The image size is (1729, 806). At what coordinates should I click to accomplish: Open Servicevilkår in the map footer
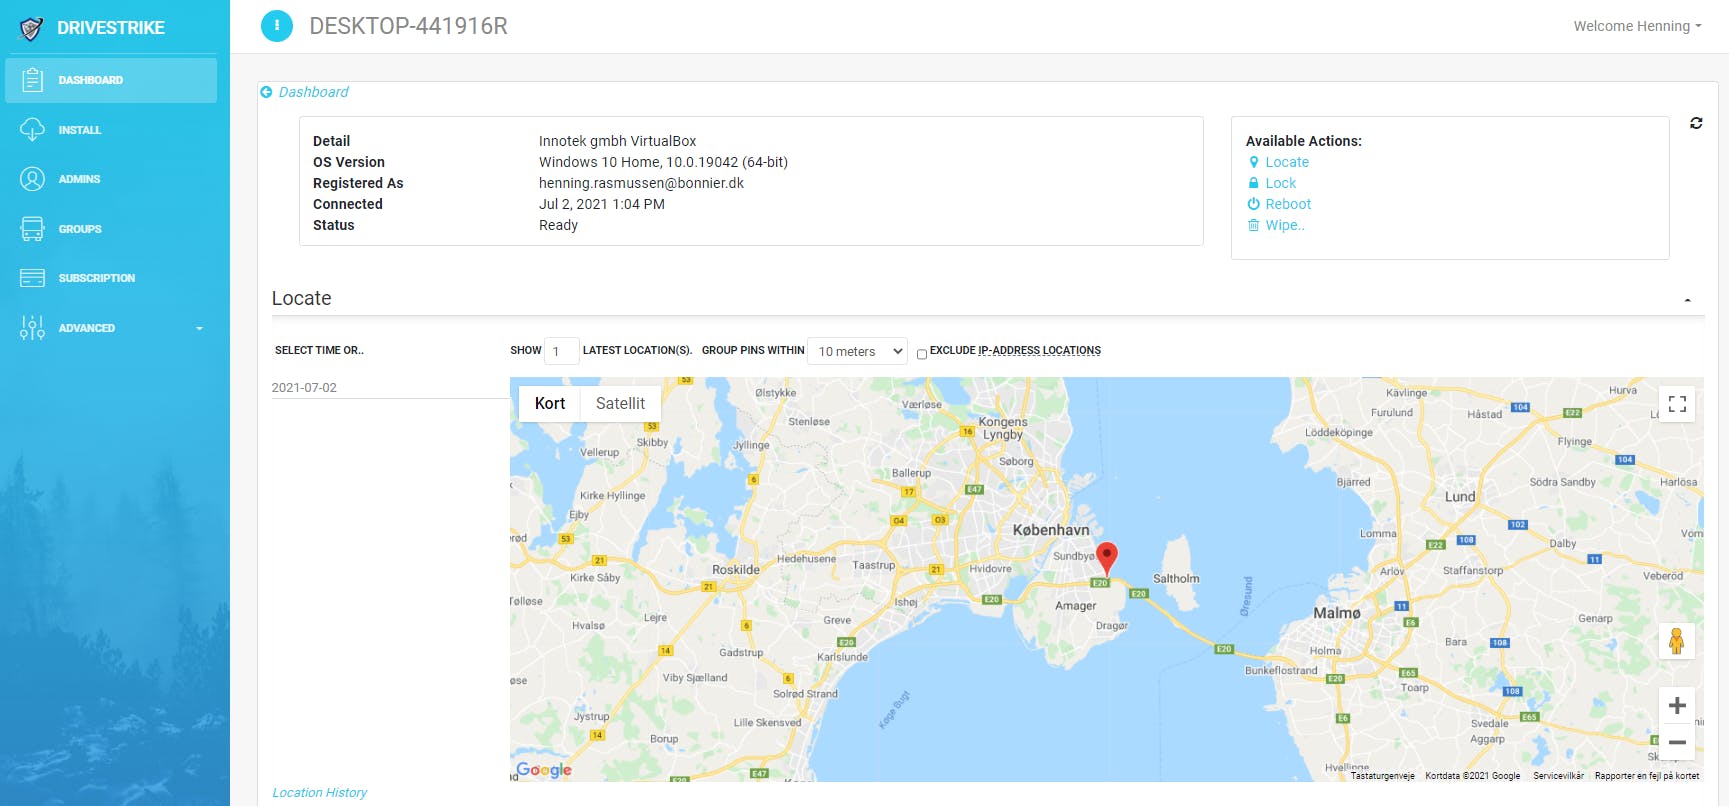(x=1558, y=776)
